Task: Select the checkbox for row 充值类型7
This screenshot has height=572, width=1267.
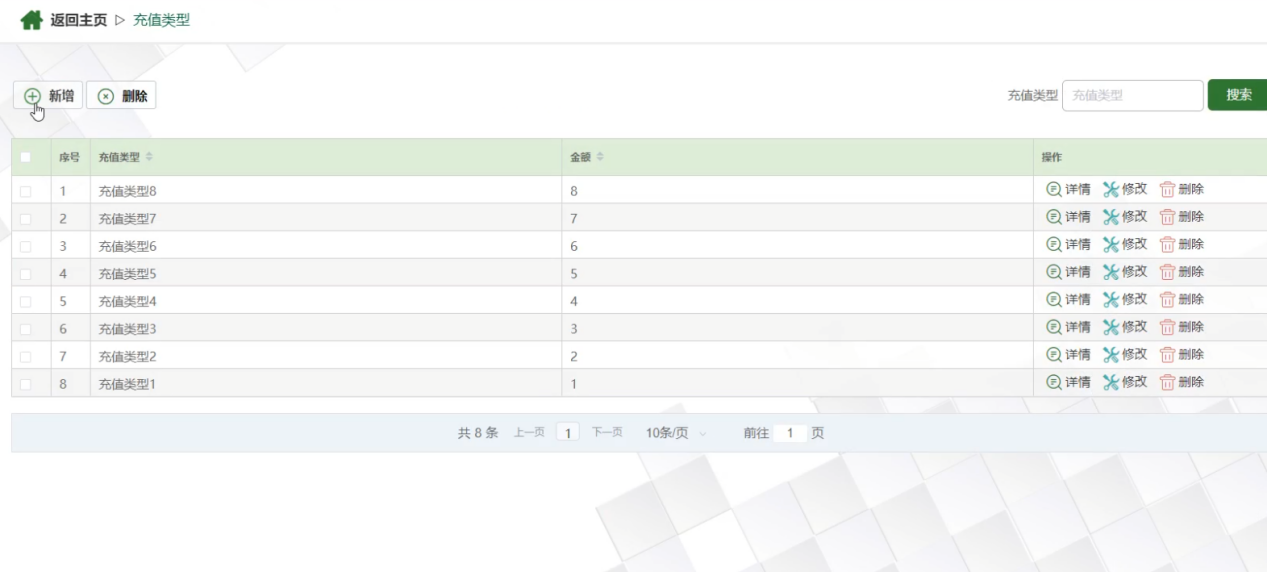Action: point(26,218)
